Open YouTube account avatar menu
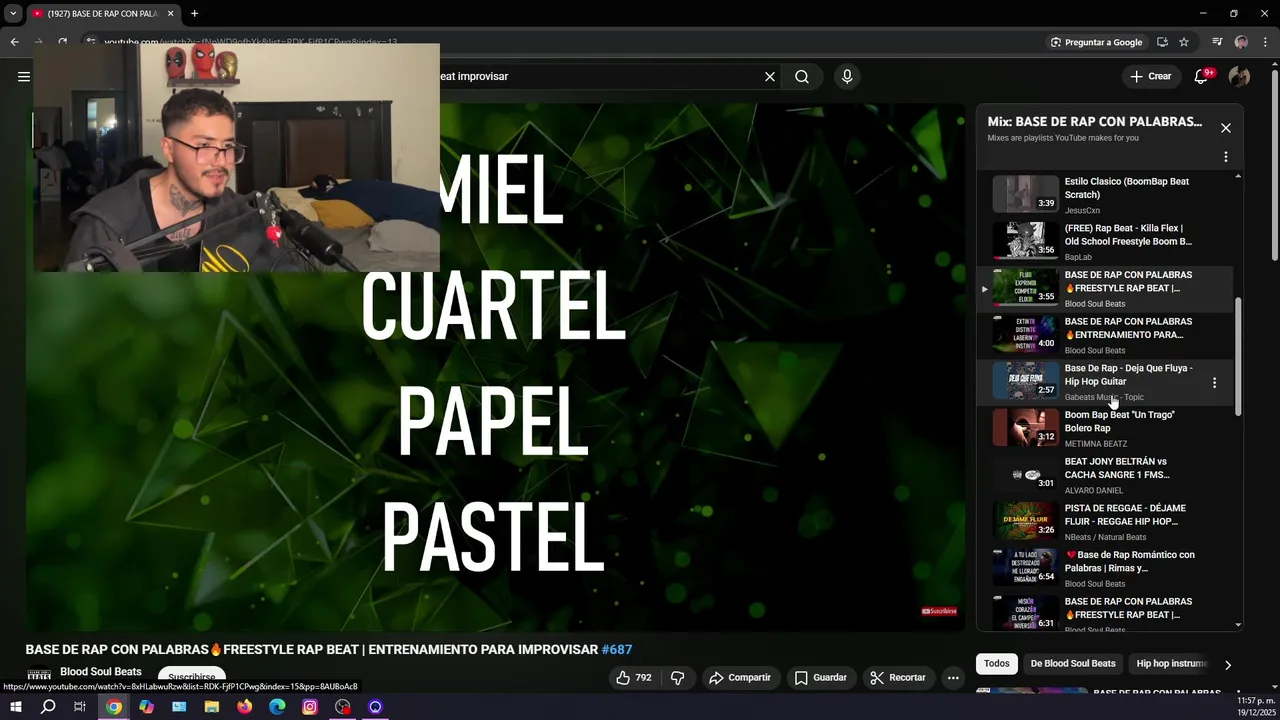 pyautogui.click(x=1239, y=76)
